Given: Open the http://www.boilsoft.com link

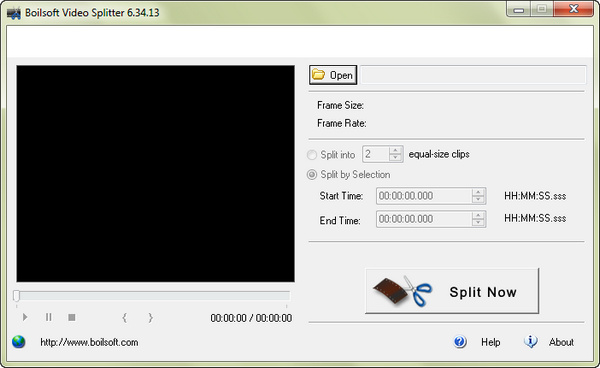Looking at the screenshot, I should [x=89, y=342].
